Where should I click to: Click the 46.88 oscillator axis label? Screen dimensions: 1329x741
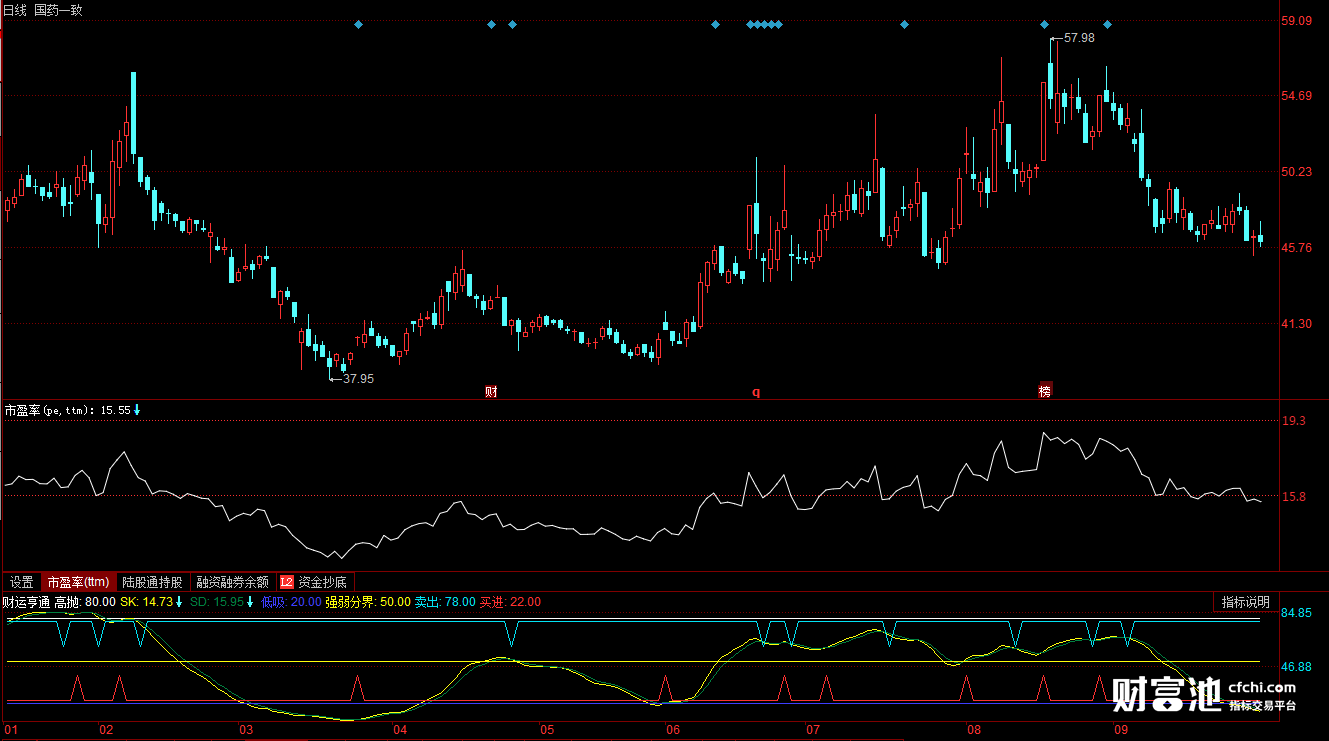point(1297,666)
